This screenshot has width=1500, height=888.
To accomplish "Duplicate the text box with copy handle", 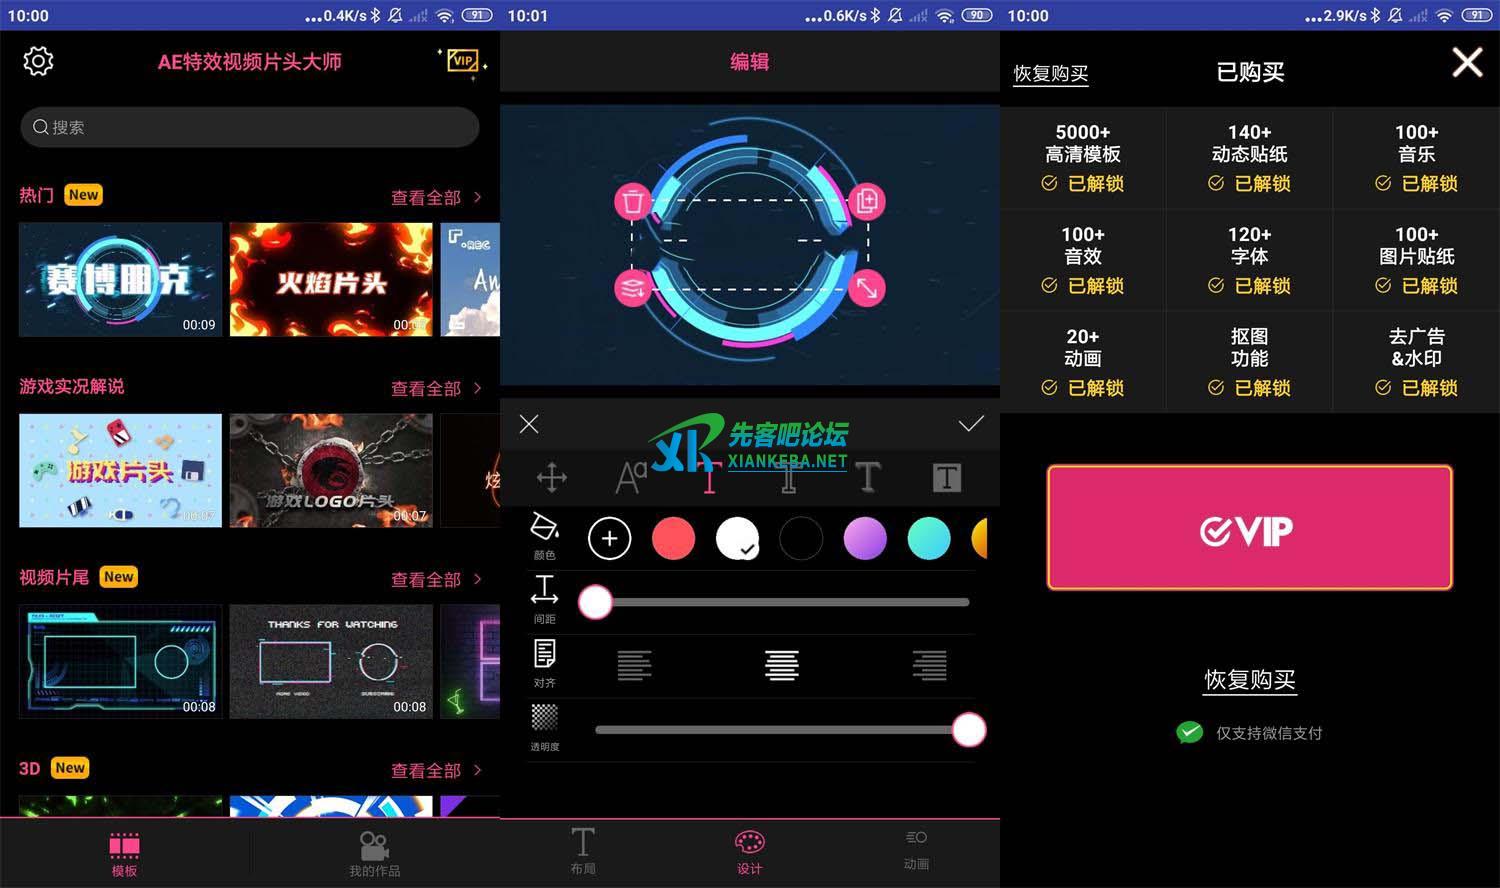I will coord(866,201).
